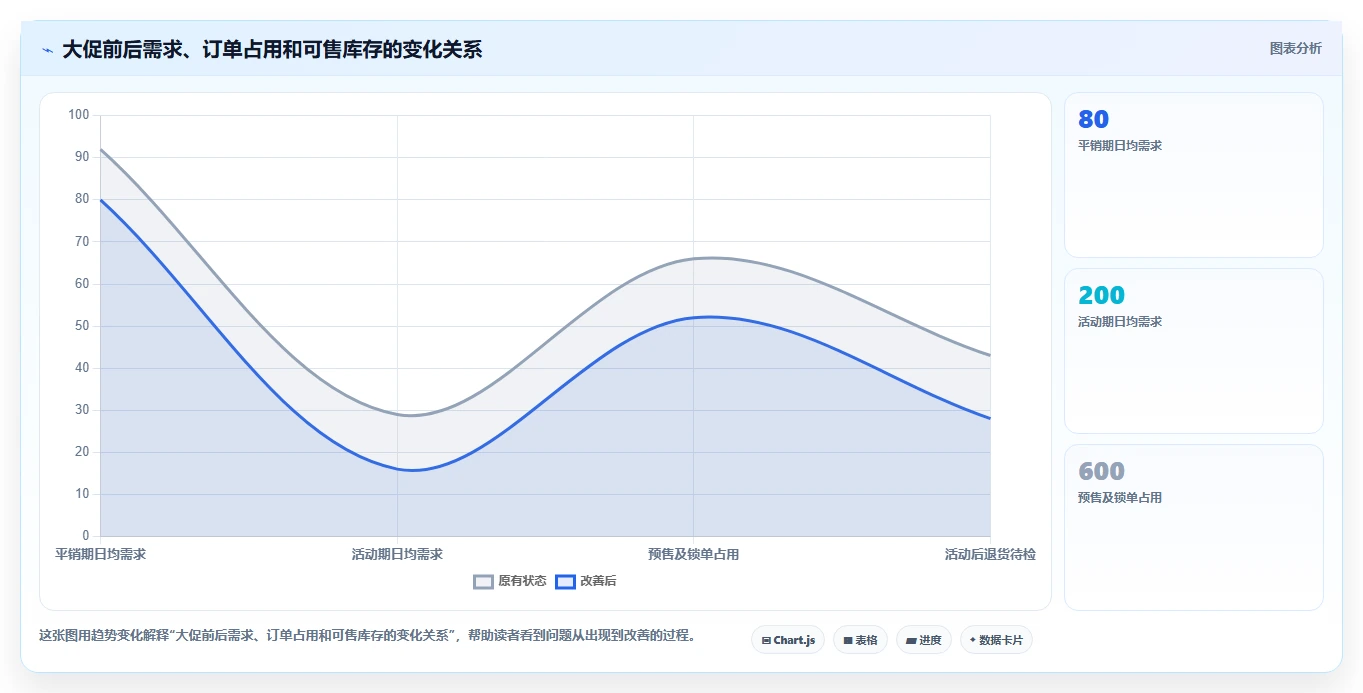Click the 表格 tag button
The height and width of the screenshot is (693, 1363).
[860, 640]
